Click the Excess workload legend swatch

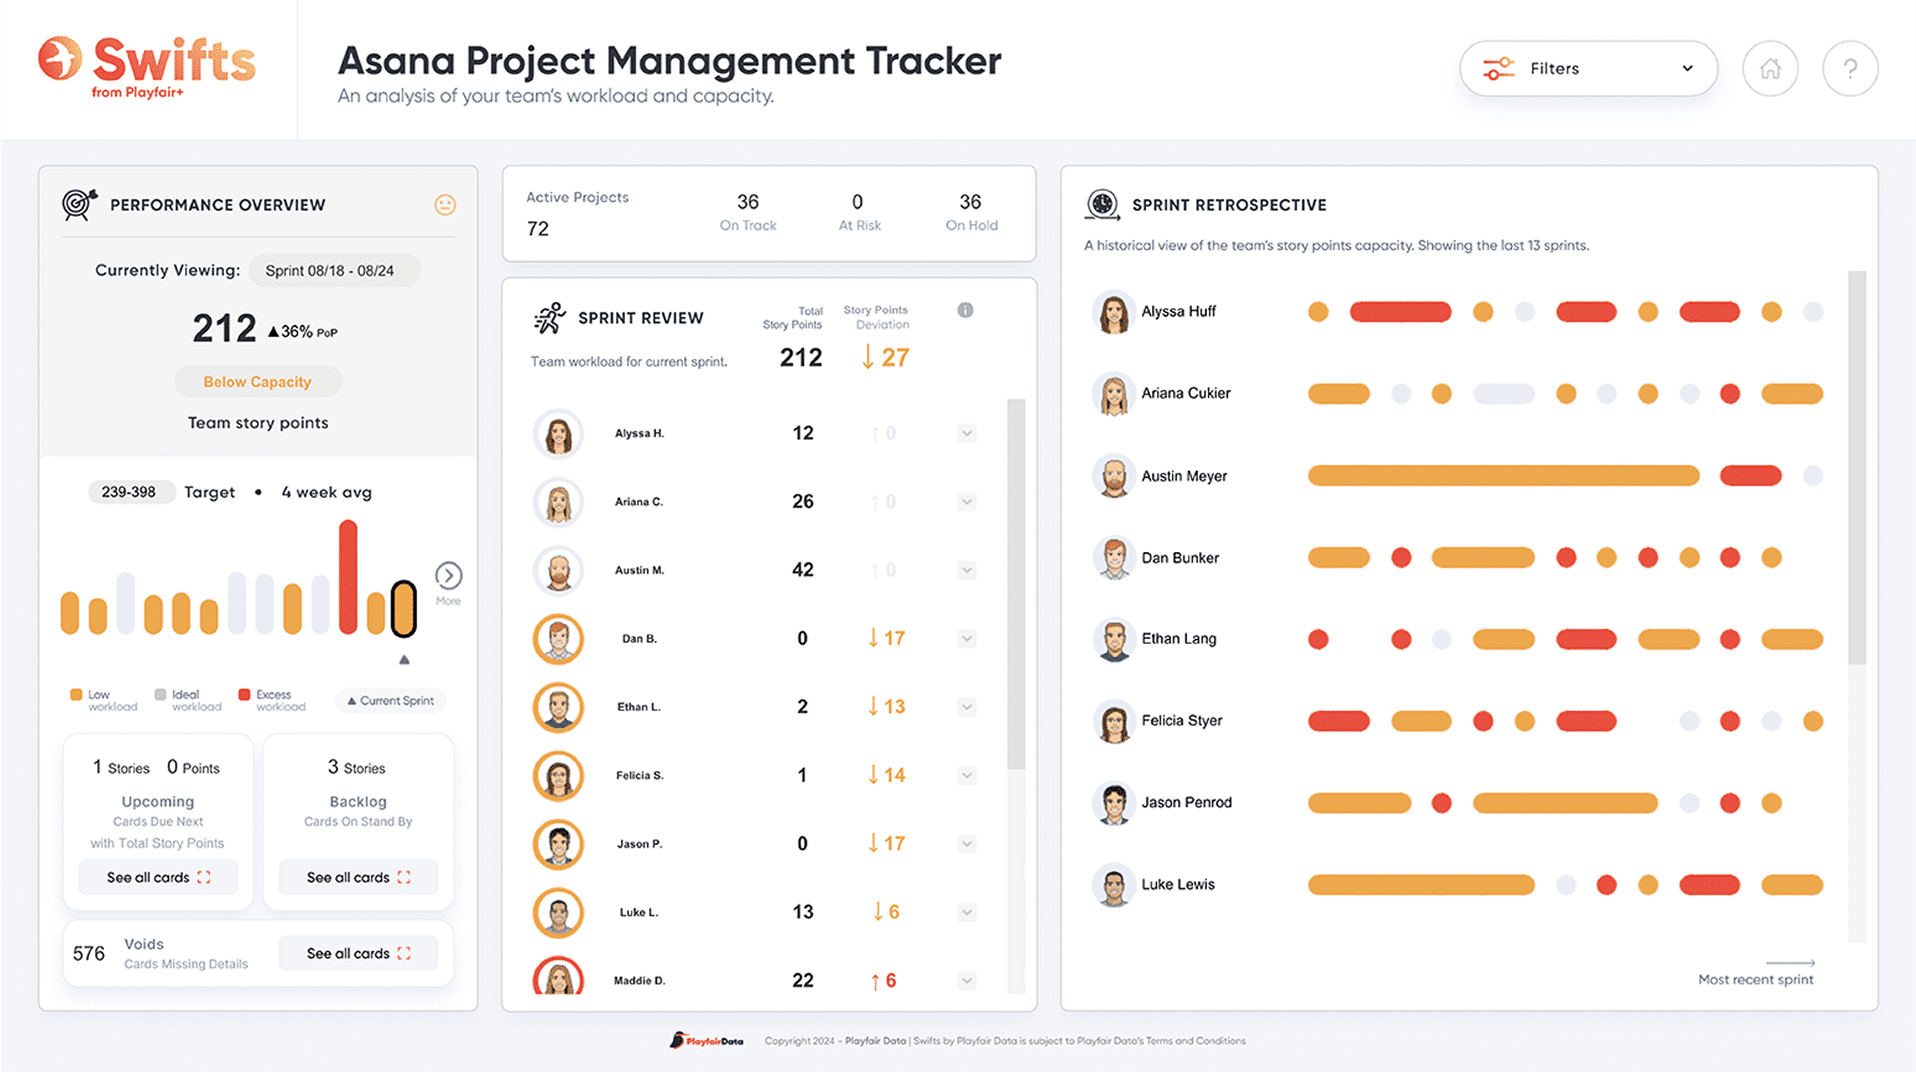point(244,695)
